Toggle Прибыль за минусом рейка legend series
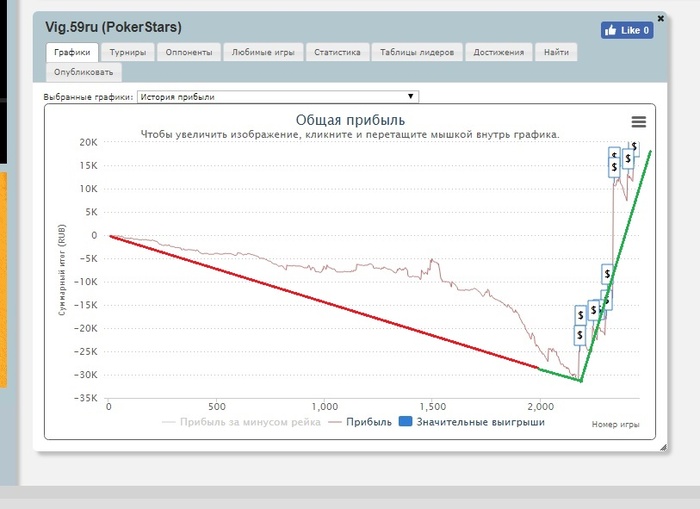 (x=241, y=422)
